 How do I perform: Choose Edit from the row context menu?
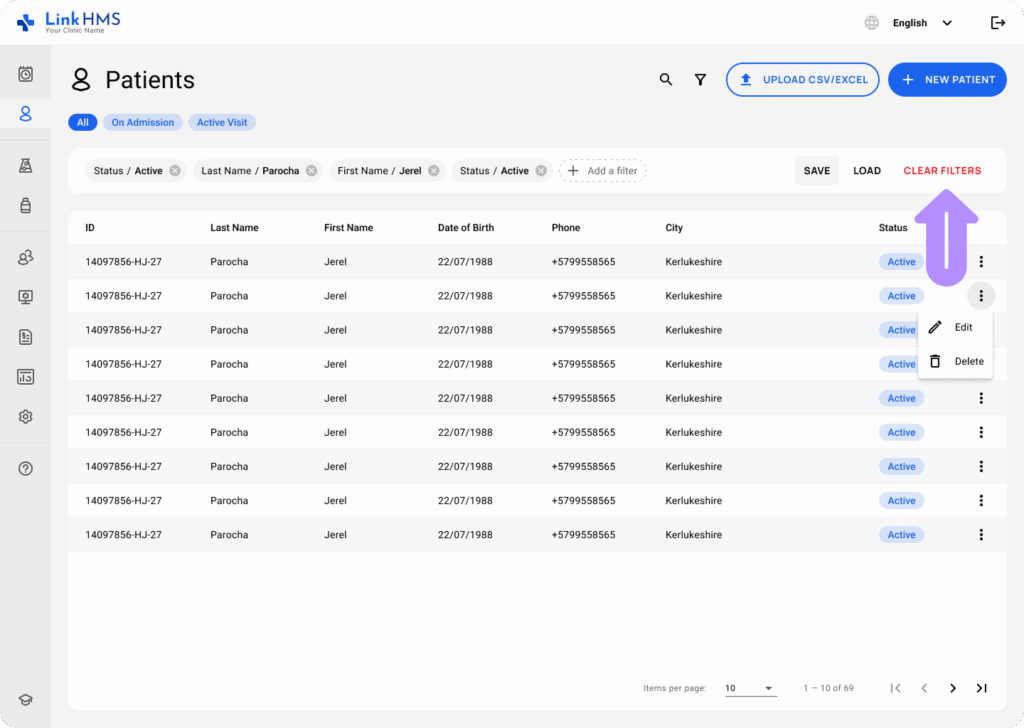point(955,327)
